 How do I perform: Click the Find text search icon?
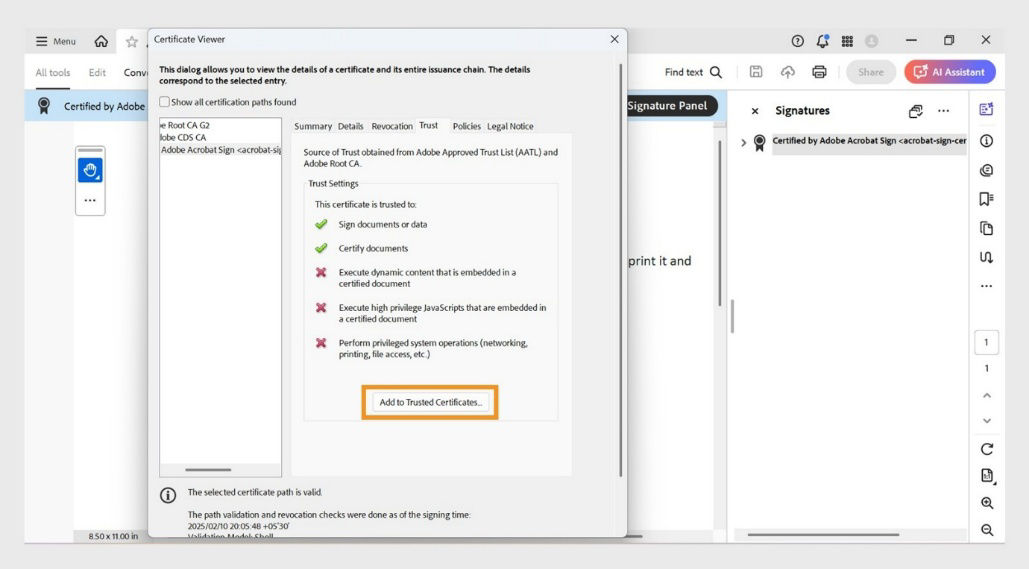tap(716, 72)
